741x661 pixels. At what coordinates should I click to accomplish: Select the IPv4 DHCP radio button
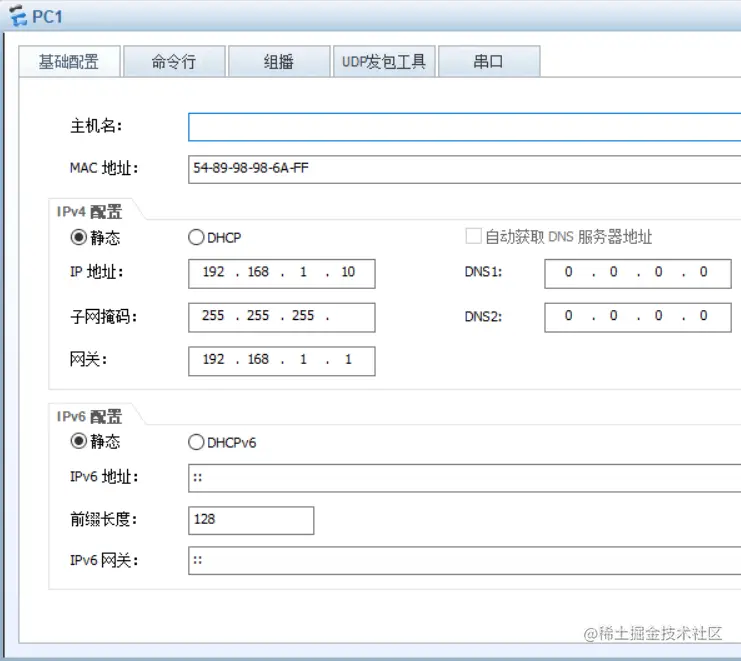pos(196,237)
